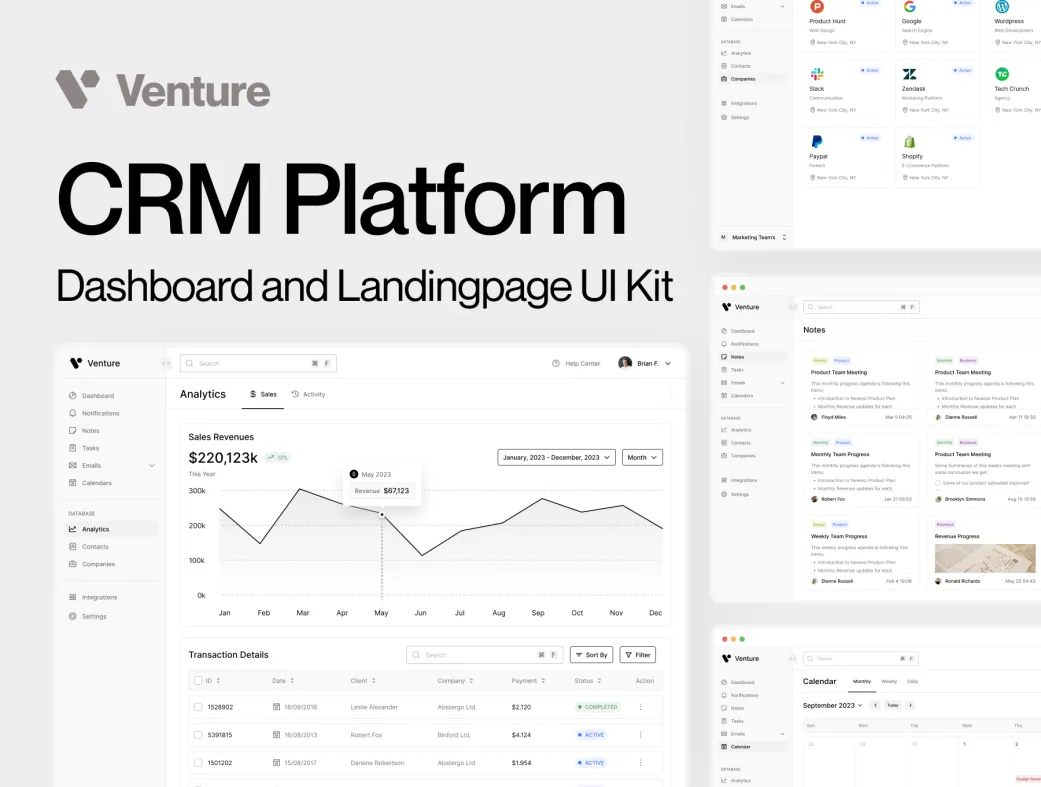This screenshot has height=787, width=1041.
Task: Switch to the Activity tab
Action: [x=308, y=394]
